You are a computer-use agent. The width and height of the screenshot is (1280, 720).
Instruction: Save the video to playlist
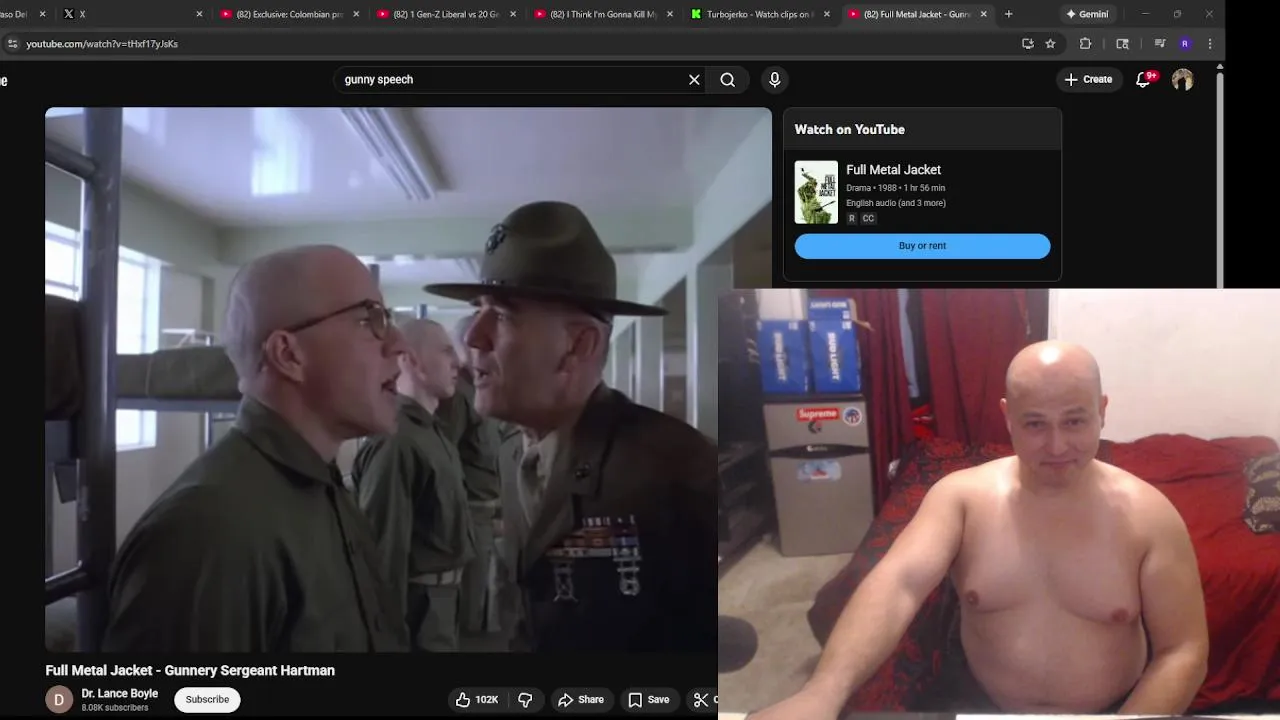click(649, 700)
